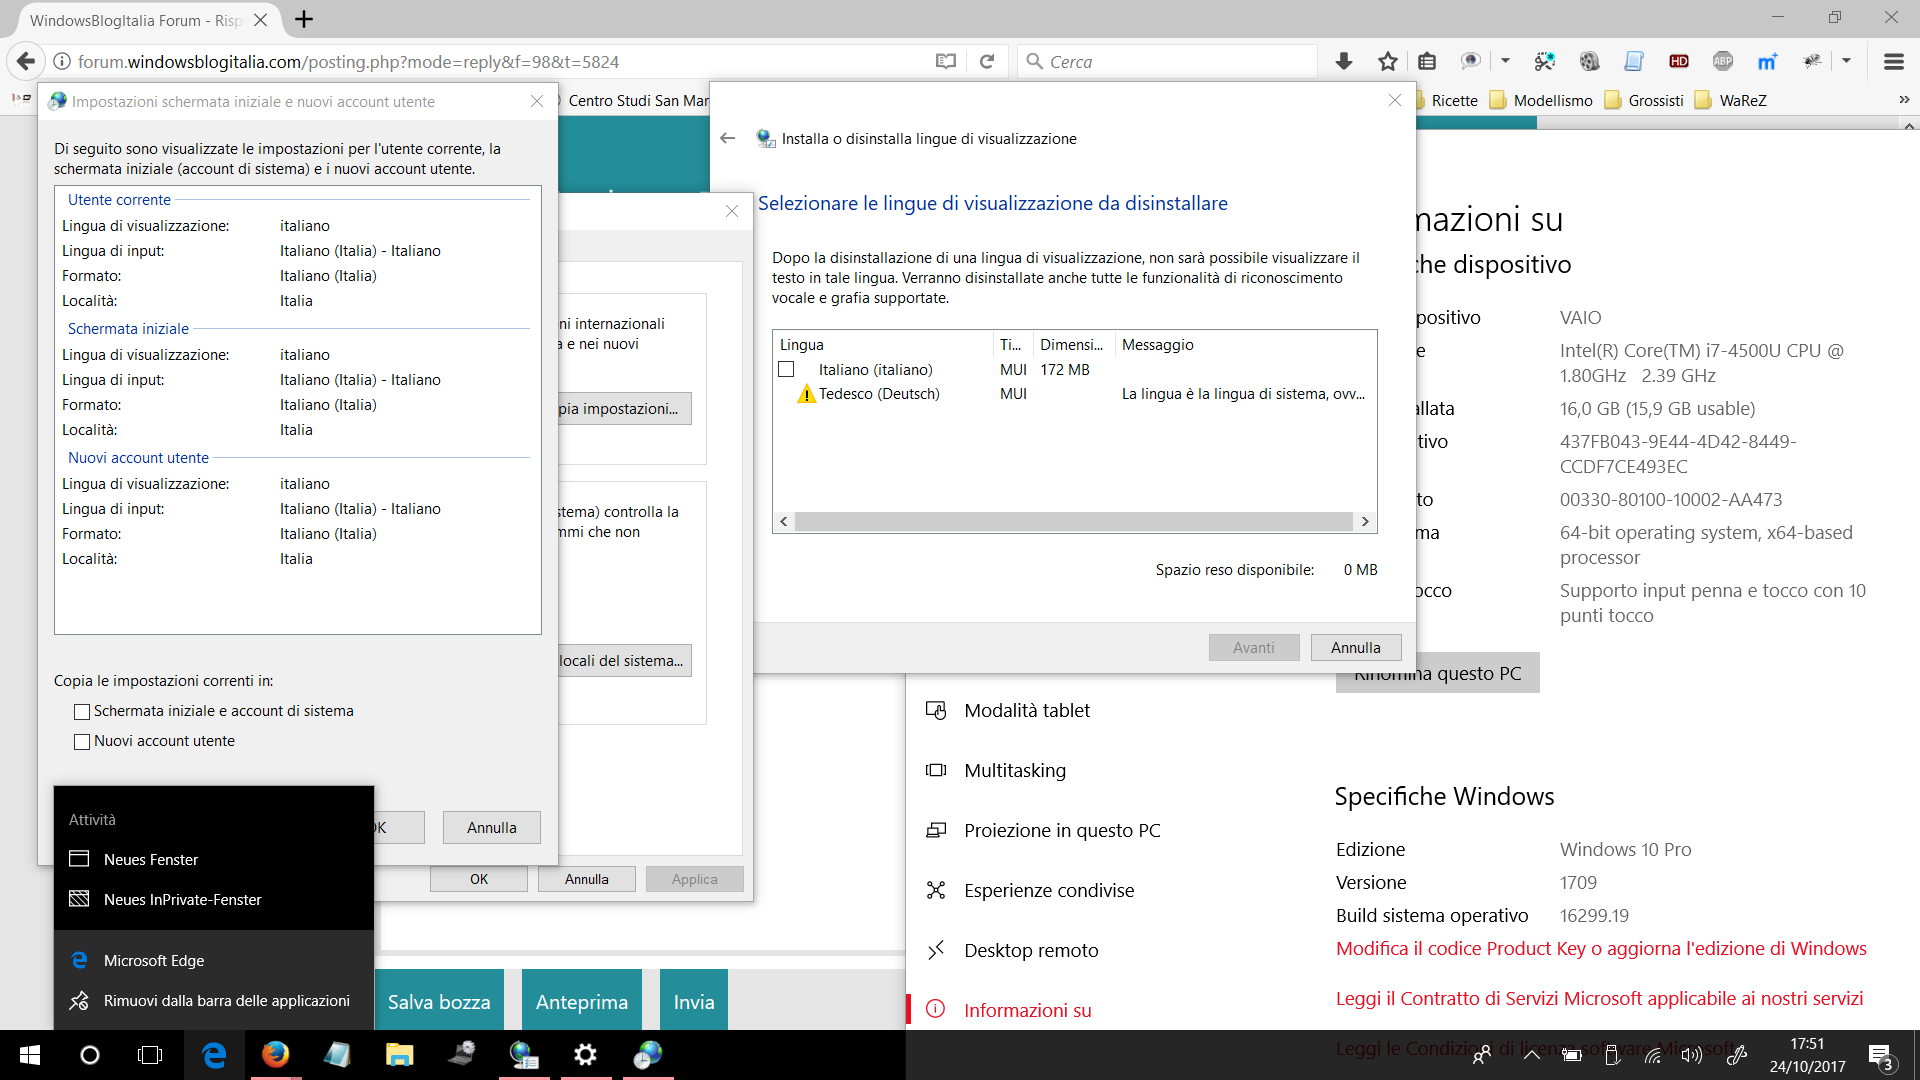Enable Schermata iniziale e account di sistema
Viewport: 1920px width, 1080px height.
82,712
